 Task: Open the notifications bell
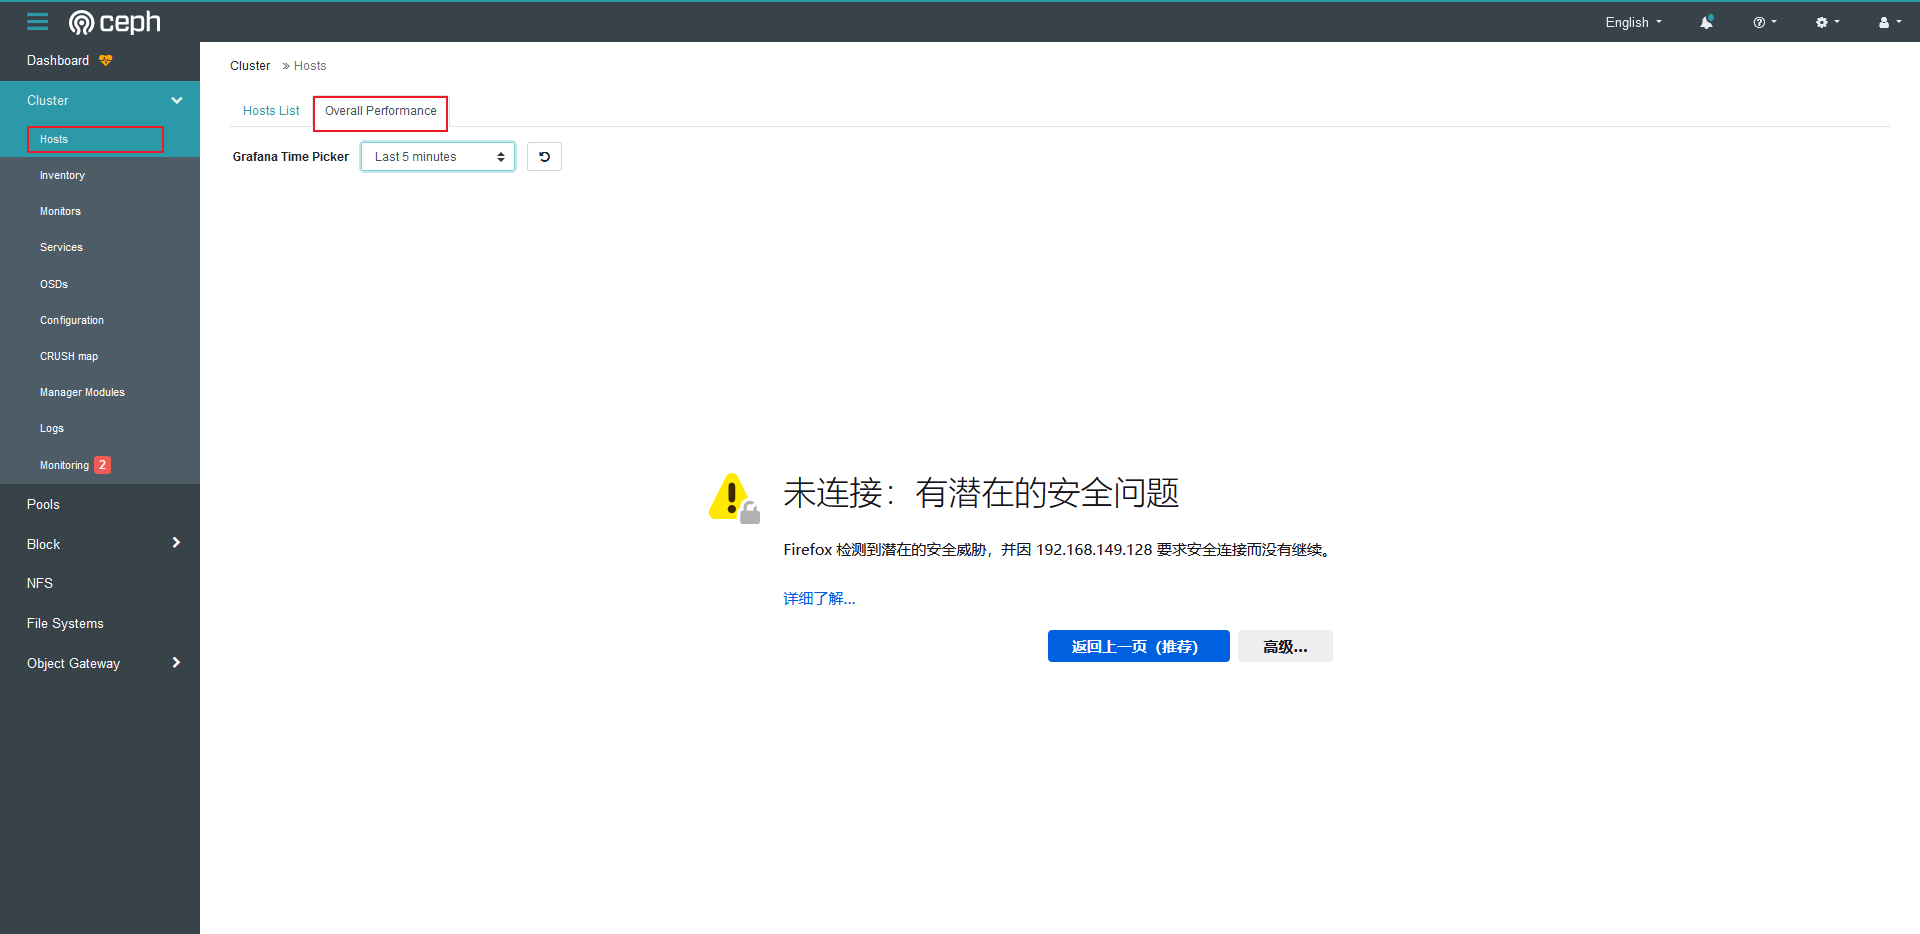[x=1706, y=22]
